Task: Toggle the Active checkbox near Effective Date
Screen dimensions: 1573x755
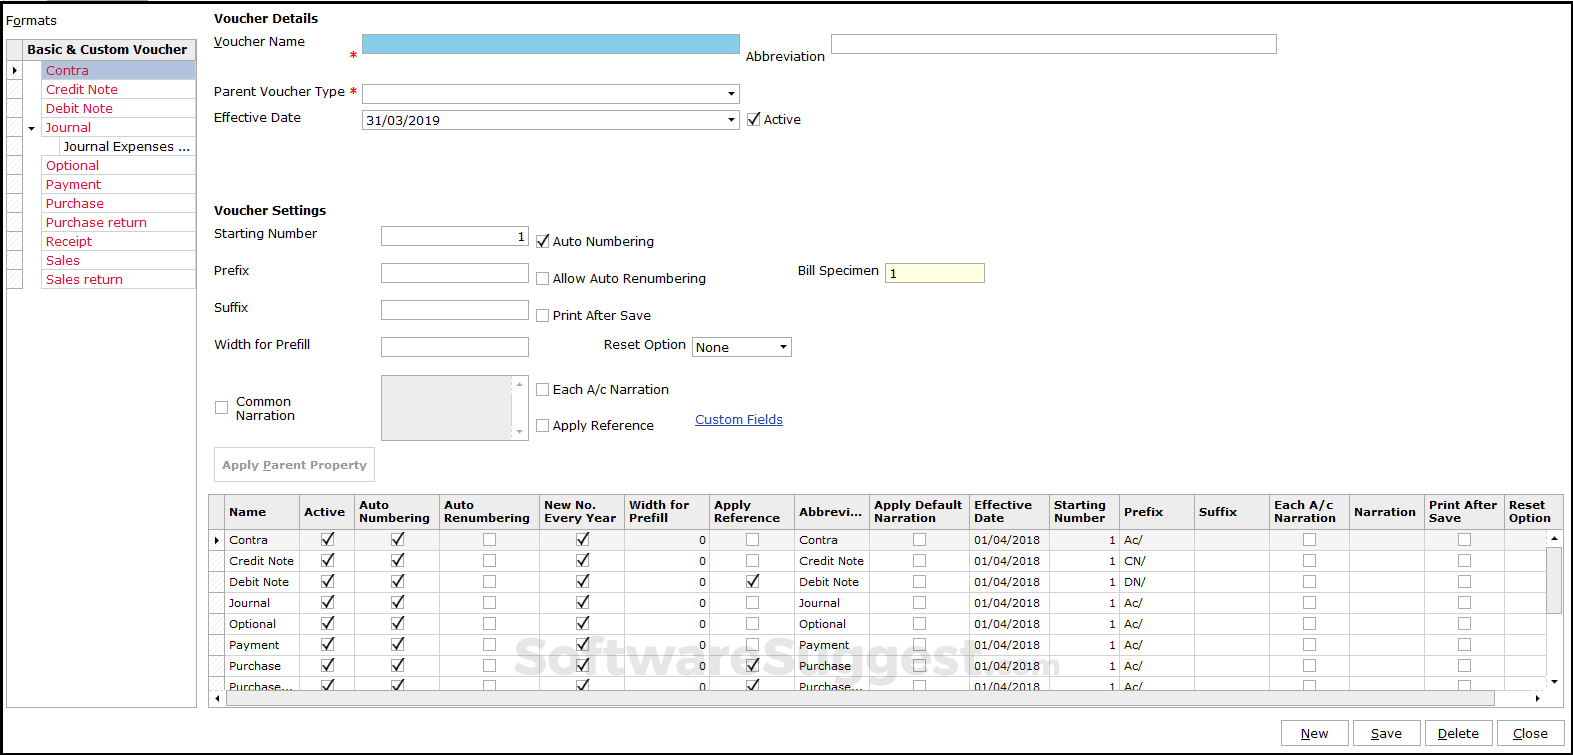Action: click(x=754, y=119)
